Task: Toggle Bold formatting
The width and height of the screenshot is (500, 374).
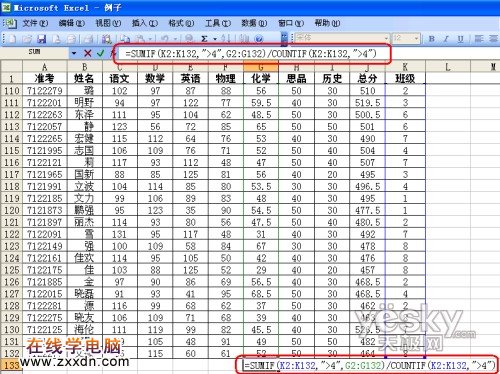Action: tap(432, 39)
